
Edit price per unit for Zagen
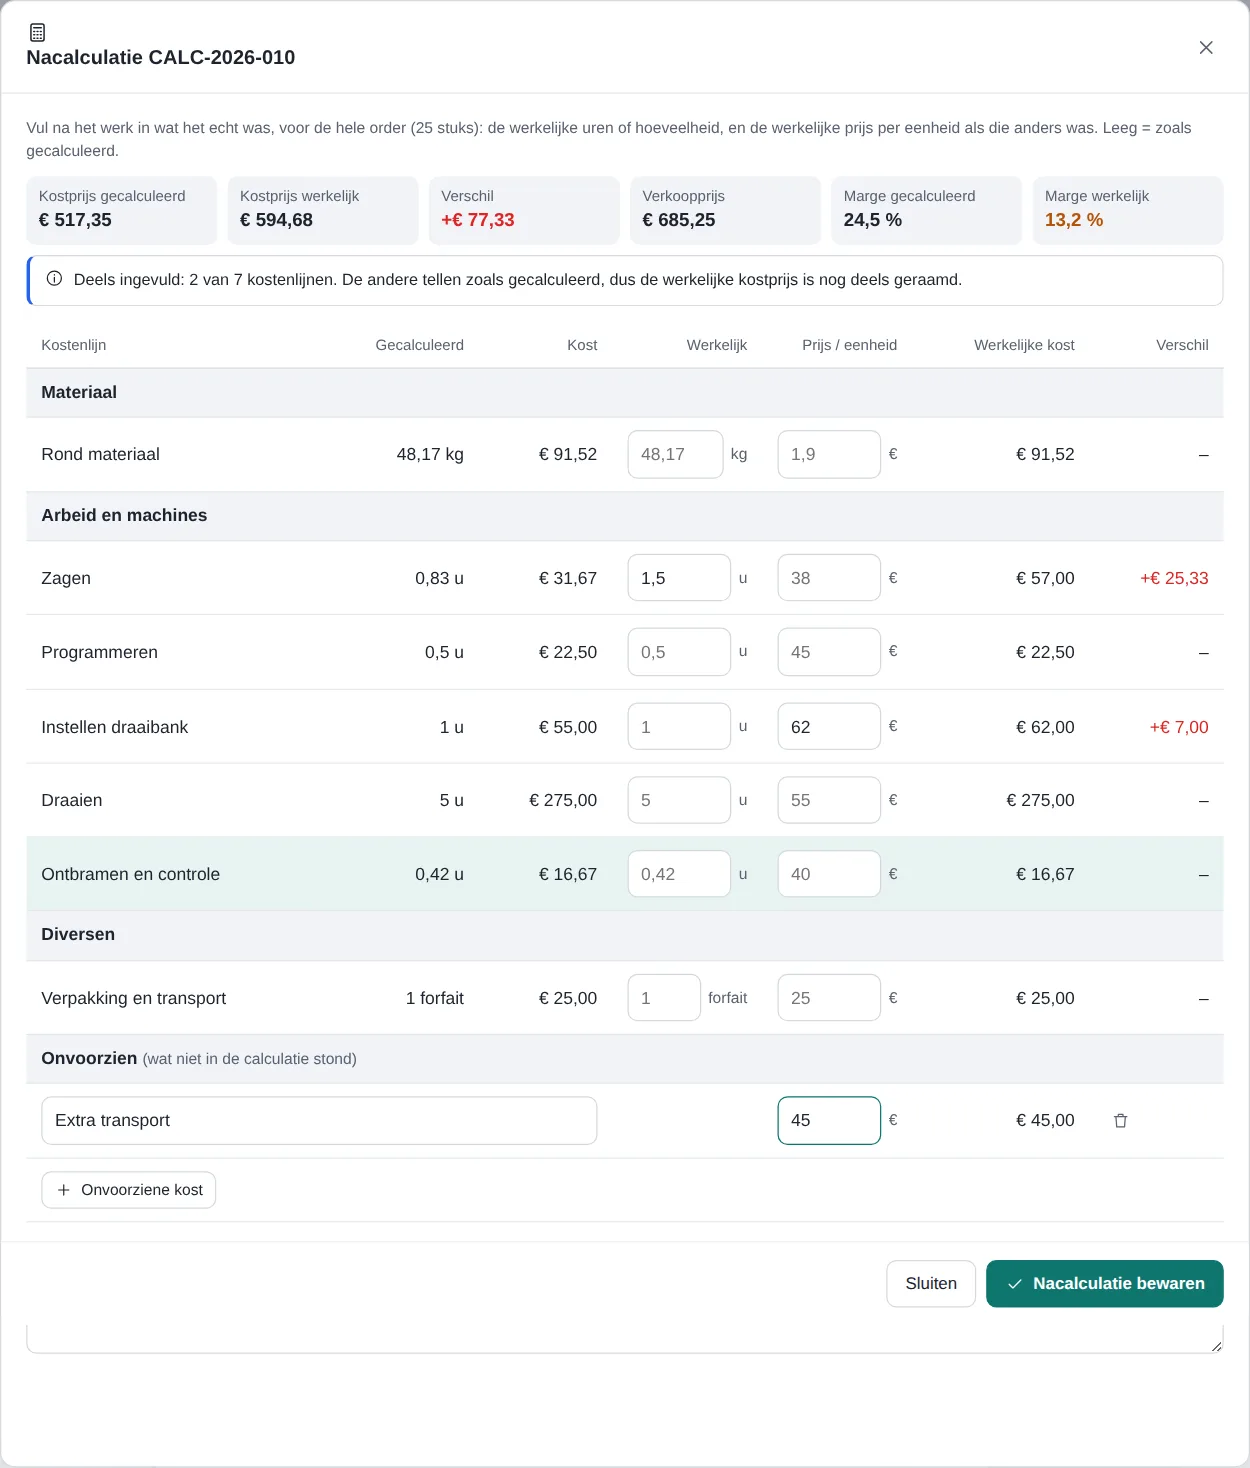click(829, 578)
